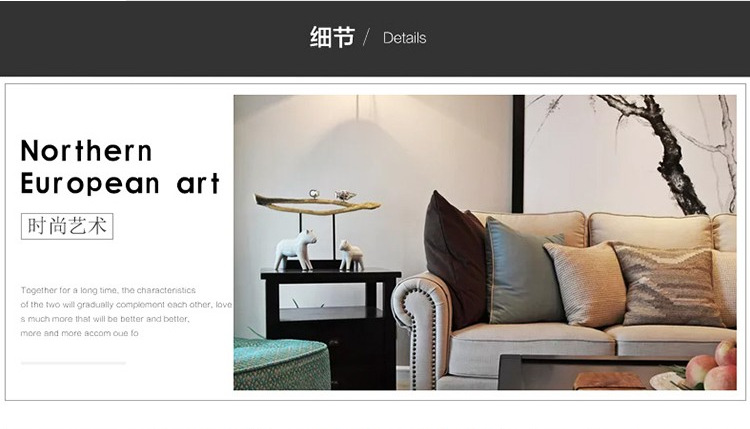Screen dimensions: 750x429
Task: Click the slash divider in the header
Action: (366, 37)
